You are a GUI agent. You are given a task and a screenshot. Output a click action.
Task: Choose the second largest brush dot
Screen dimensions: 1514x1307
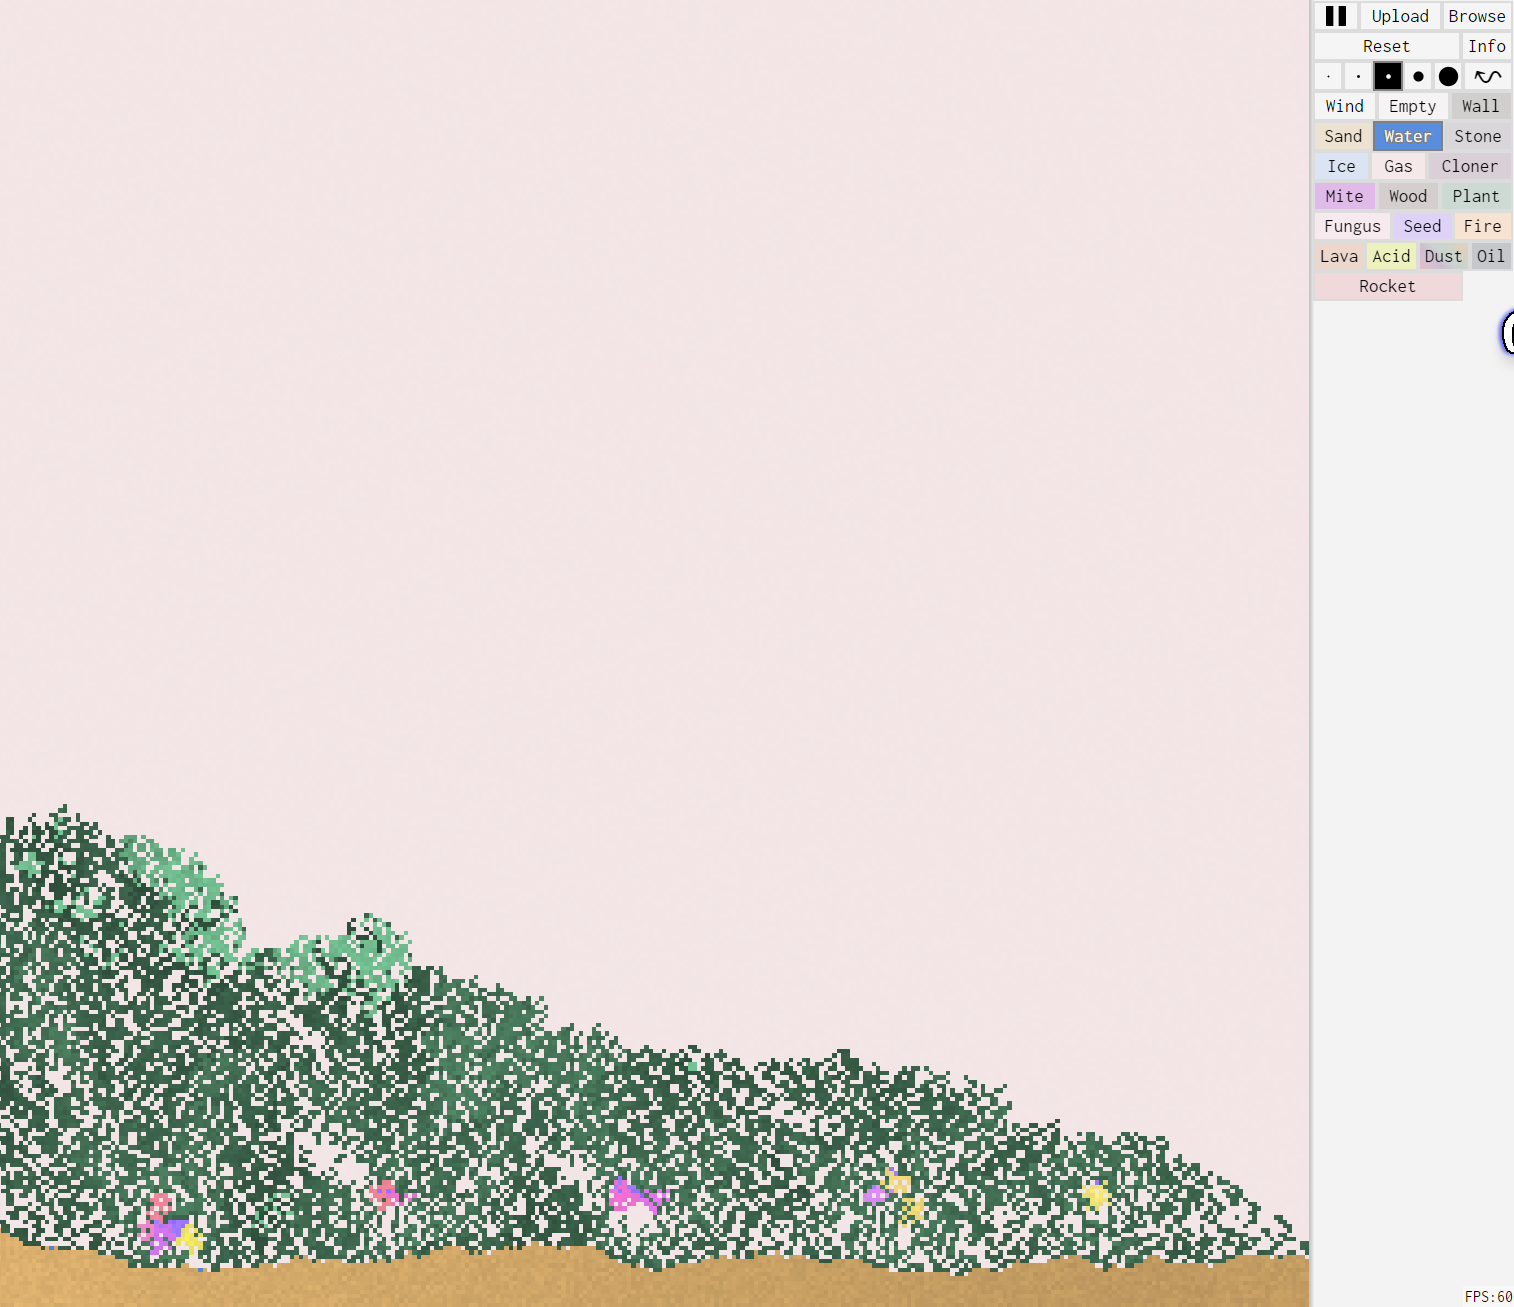coord(1418,76)
